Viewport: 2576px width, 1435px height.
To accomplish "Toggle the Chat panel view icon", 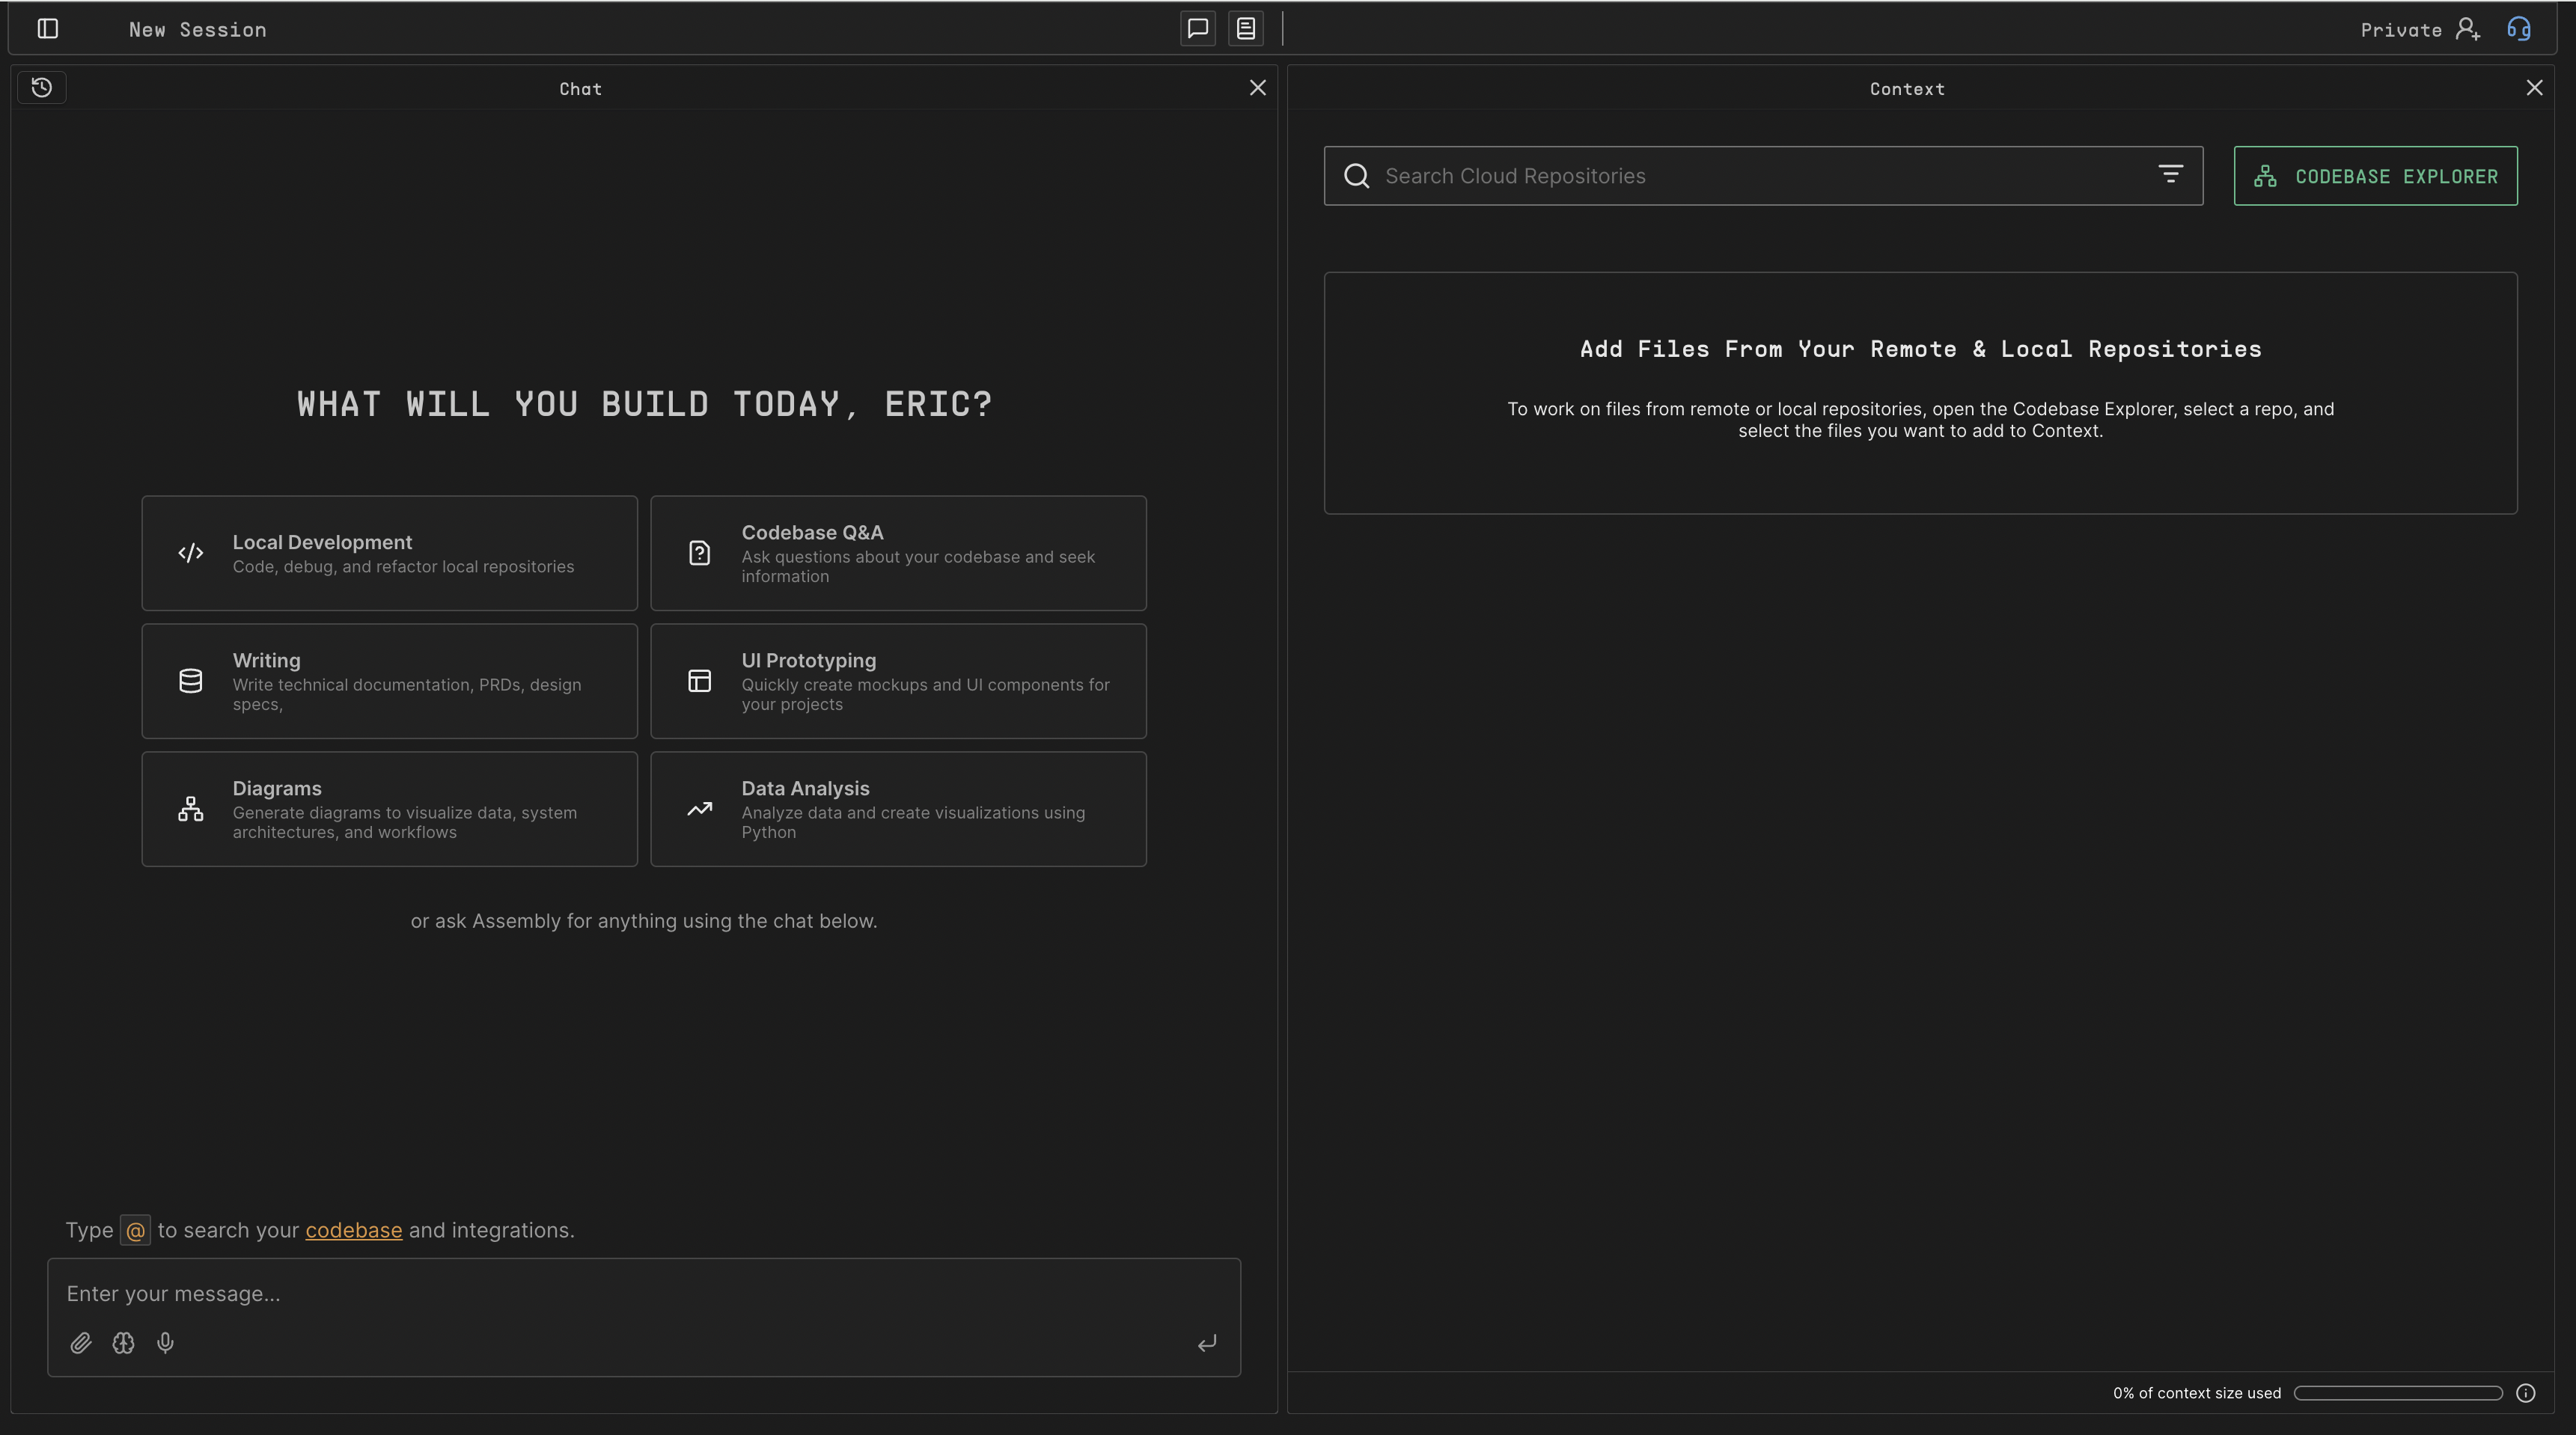I will 1197,29.
